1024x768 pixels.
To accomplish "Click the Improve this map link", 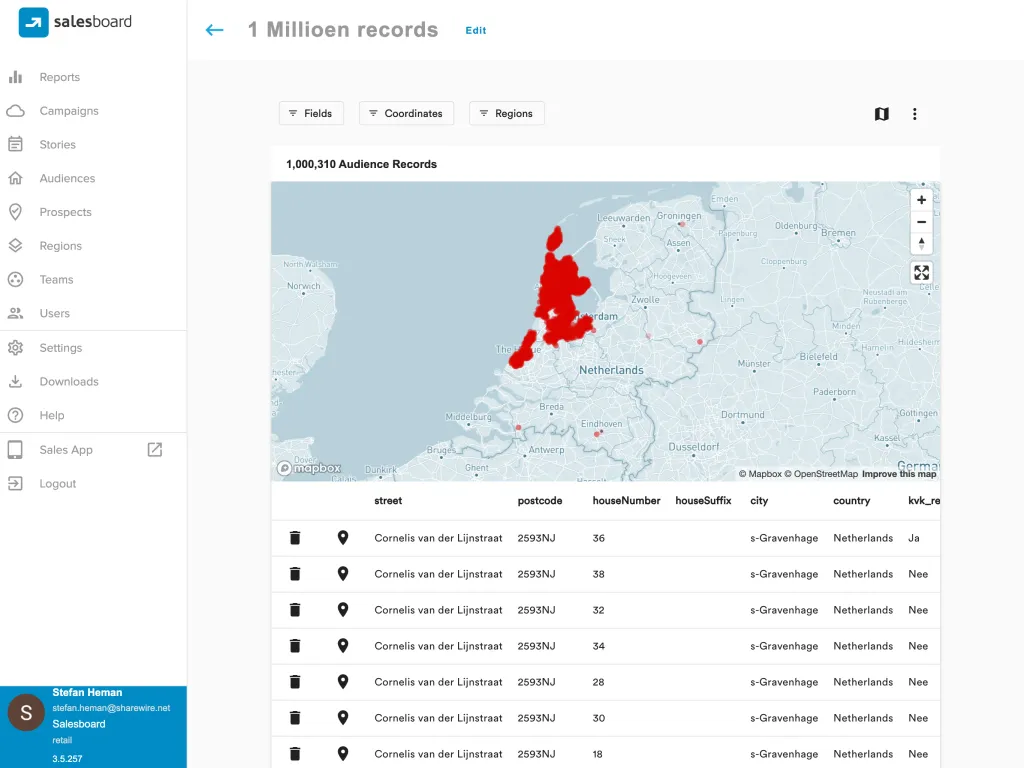I will 899,474.
